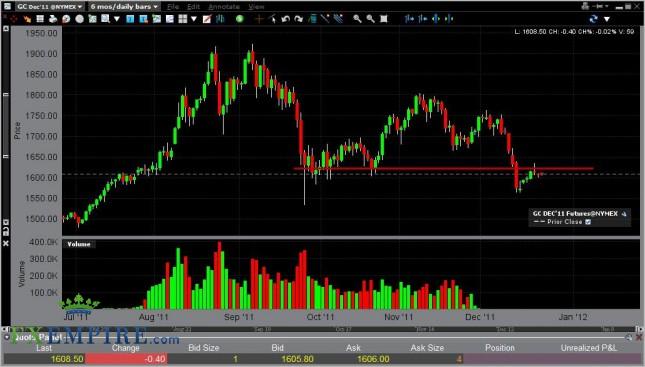Click the Last price value 1608.50

[x=67, y=359]
